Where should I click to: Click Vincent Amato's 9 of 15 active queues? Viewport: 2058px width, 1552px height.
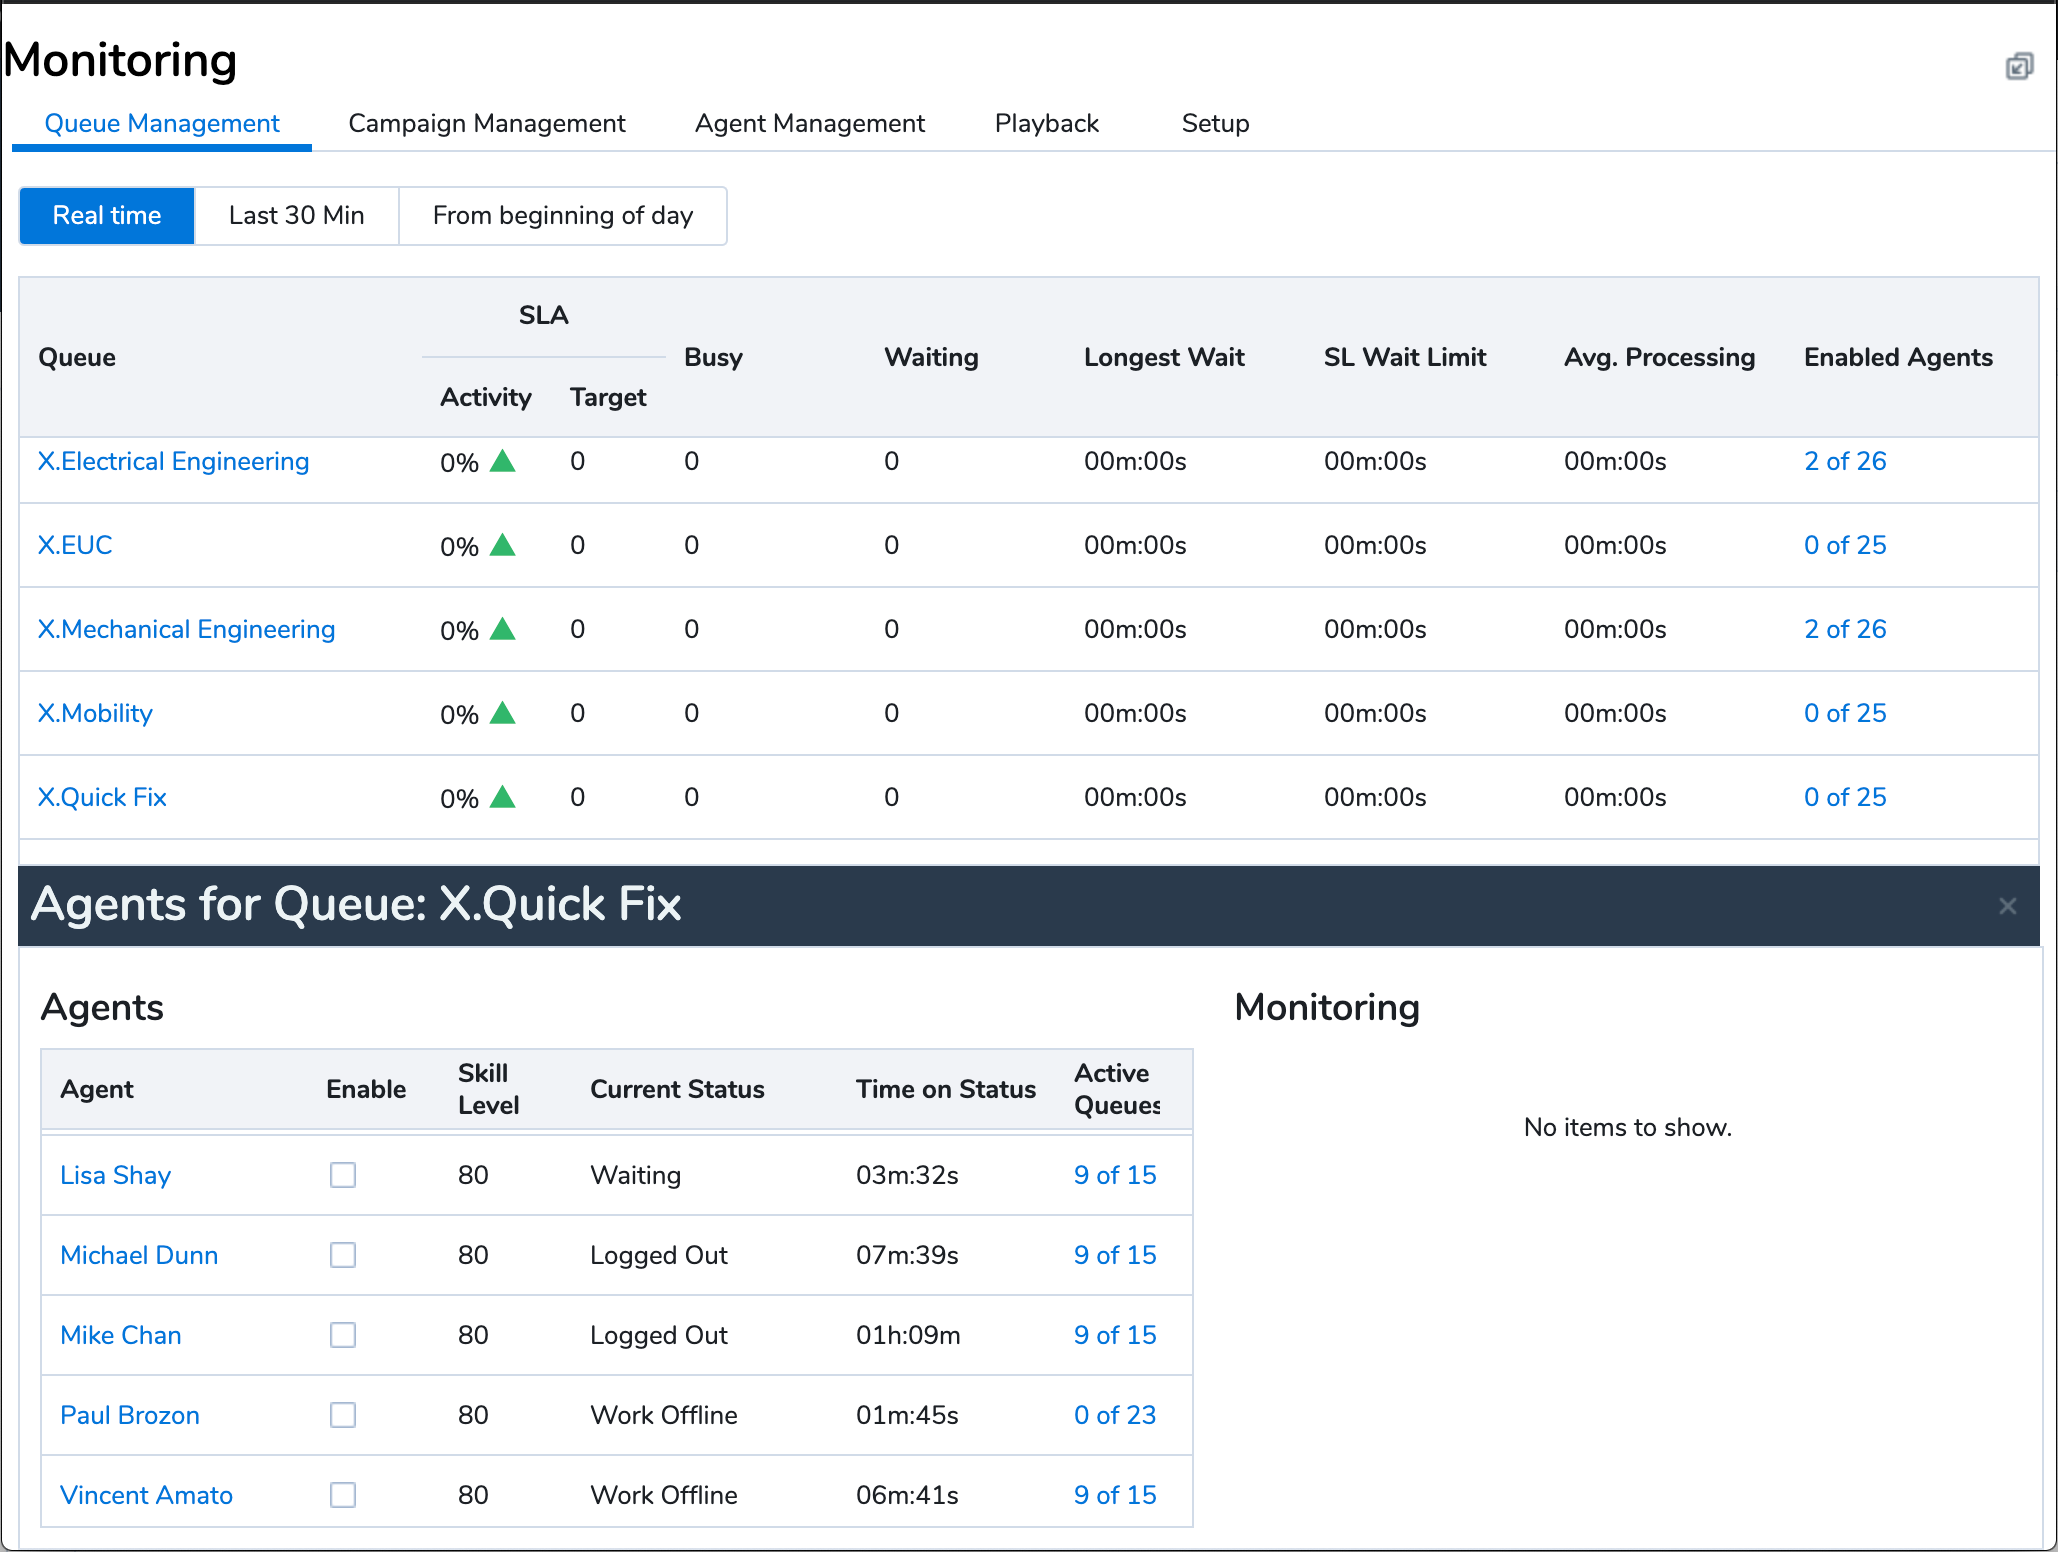[1115, 1495]
